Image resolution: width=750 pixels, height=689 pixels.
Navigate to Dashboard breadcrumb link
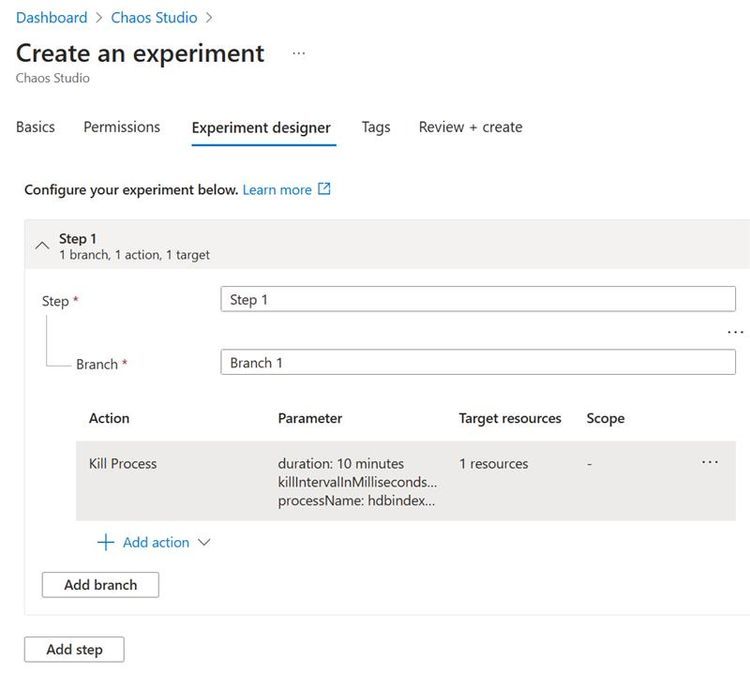pos(52,17)
